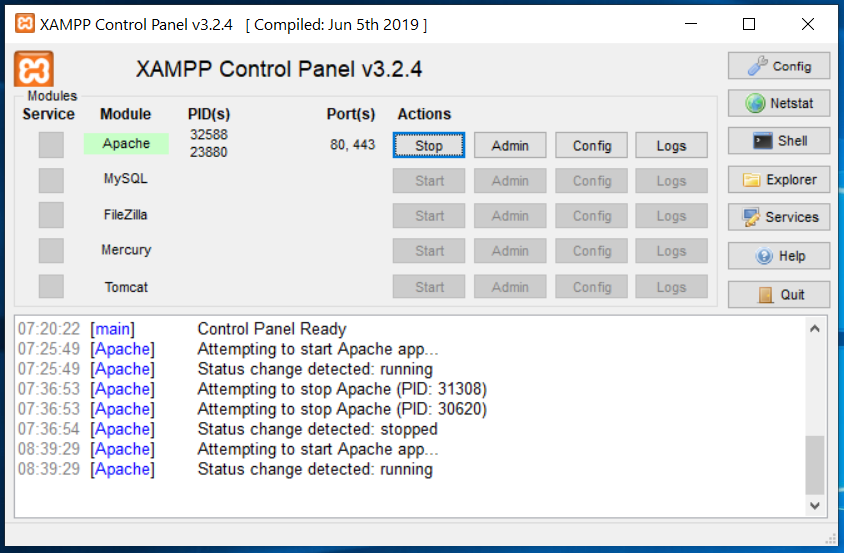The image size is (844, 553).
Task: Click the Mercury module label
Action: click(x=126, y=250)
